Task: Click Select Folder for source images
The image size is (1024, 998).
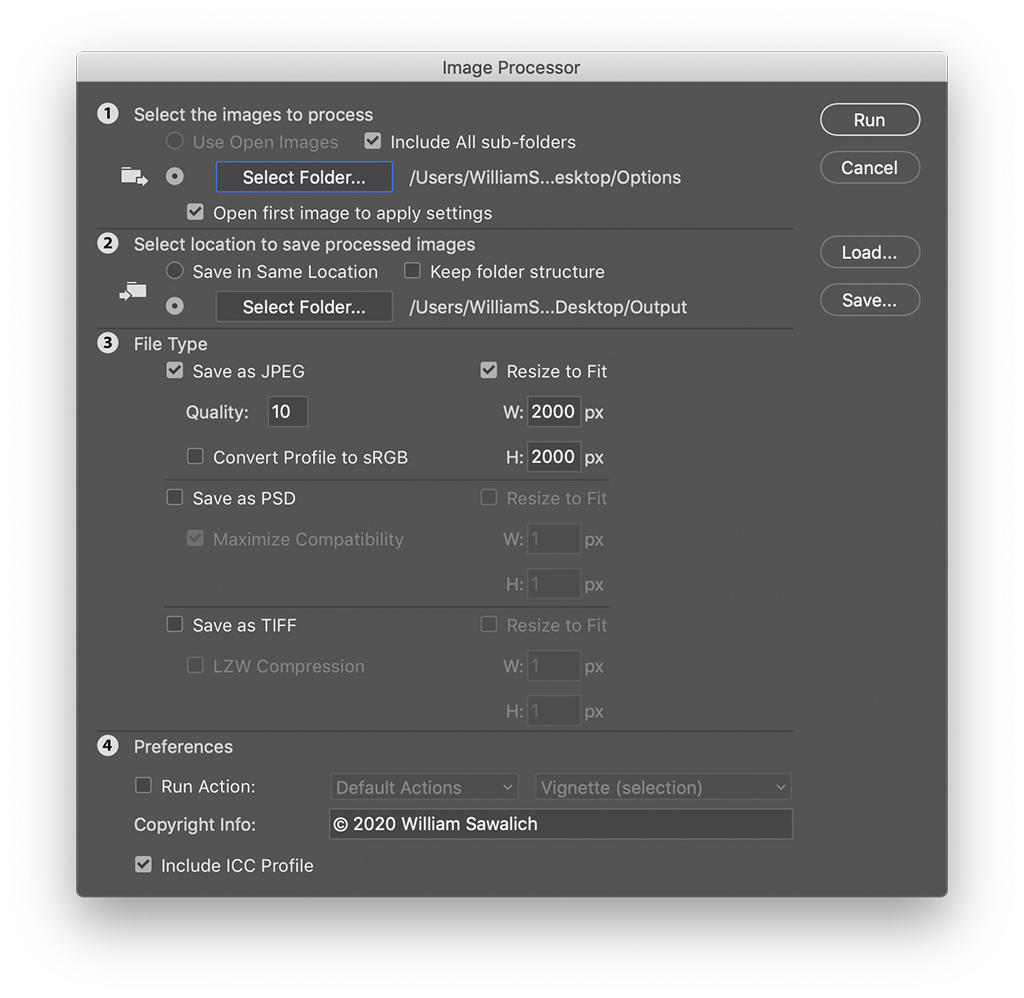Action: (304, 177)
